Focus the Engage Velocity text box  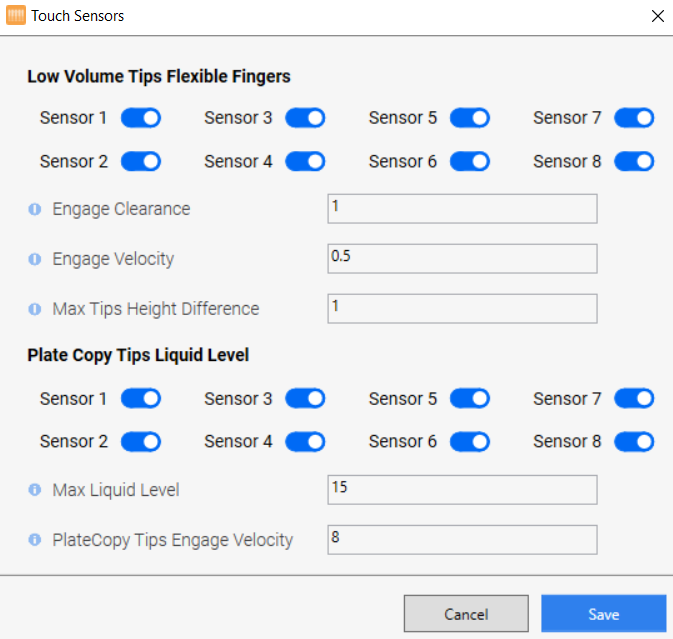[462, 258]
